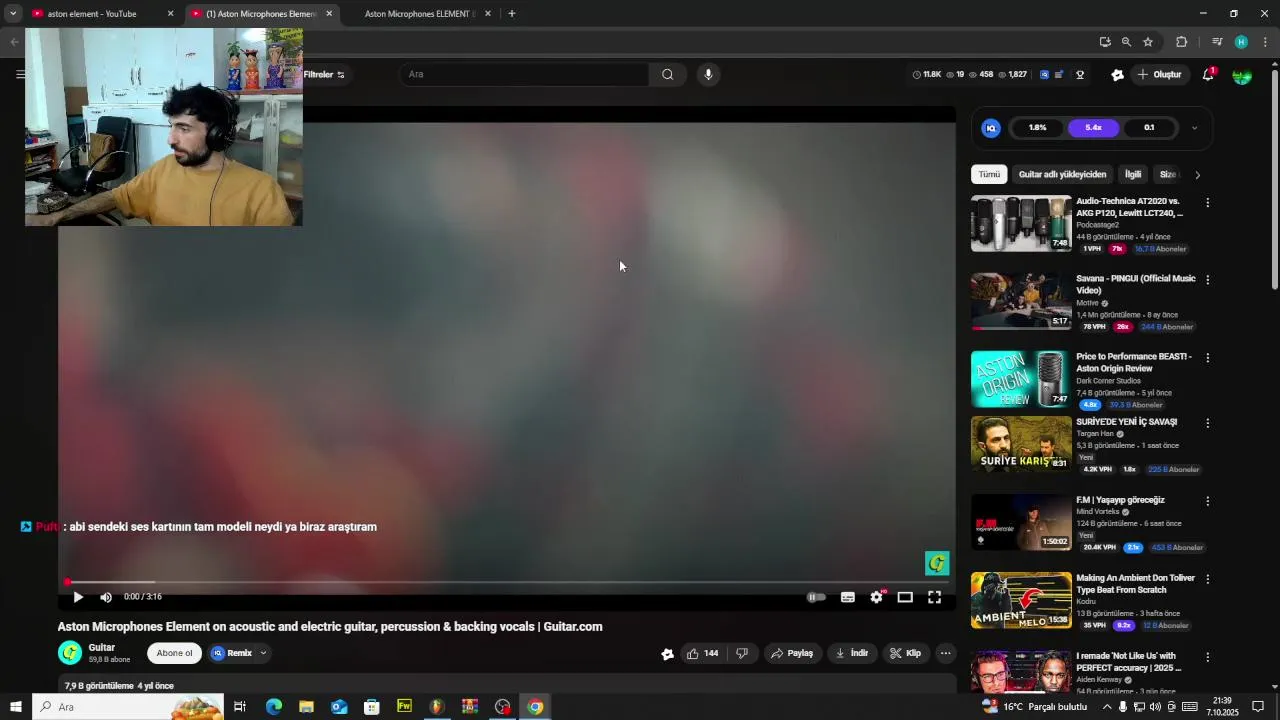This screenshot has height=720, width=1280.
Task: Switch to theater mode
Action: (x=905, y=597)
